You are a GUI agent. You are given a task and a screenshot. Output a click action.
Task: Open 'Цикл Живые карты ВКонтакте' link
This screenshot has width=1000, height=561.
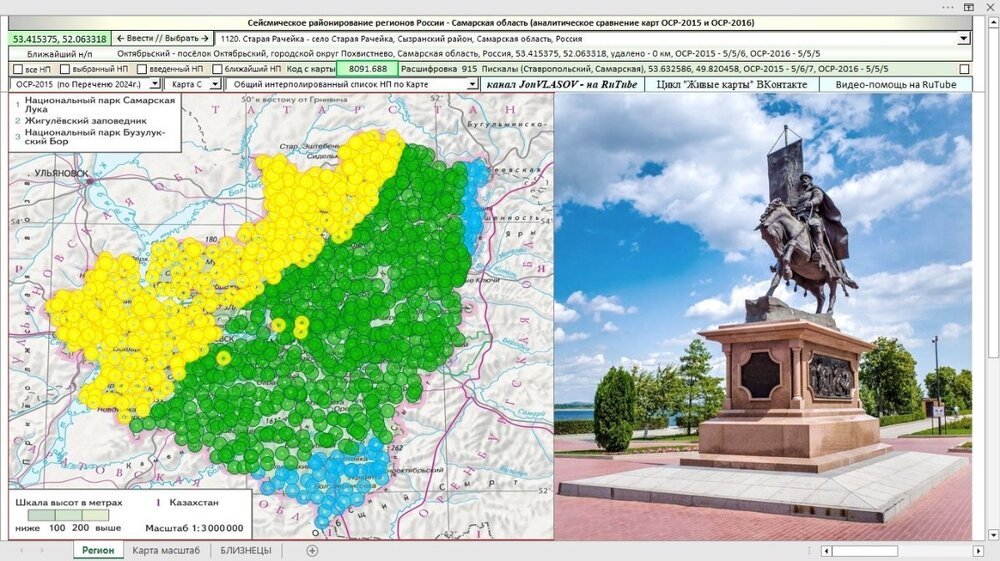(732, 84)
